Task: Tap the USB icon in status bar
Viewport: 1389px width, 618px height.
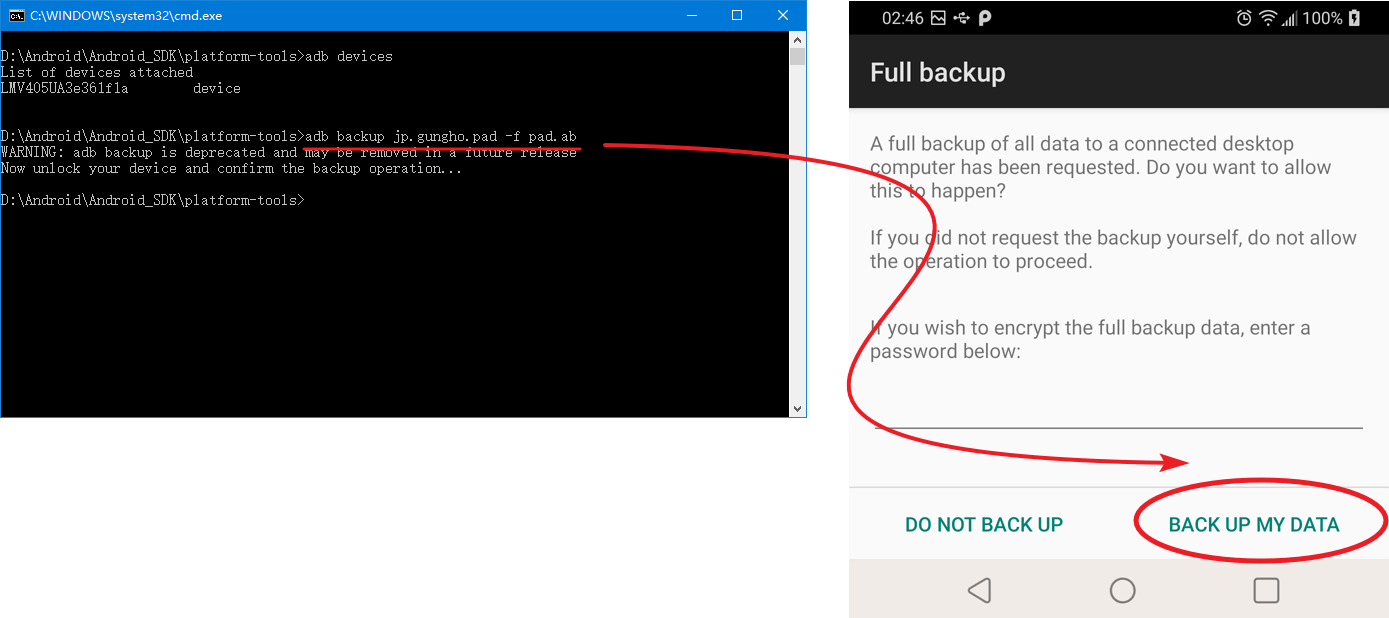Action: click(x=962, y=18)
